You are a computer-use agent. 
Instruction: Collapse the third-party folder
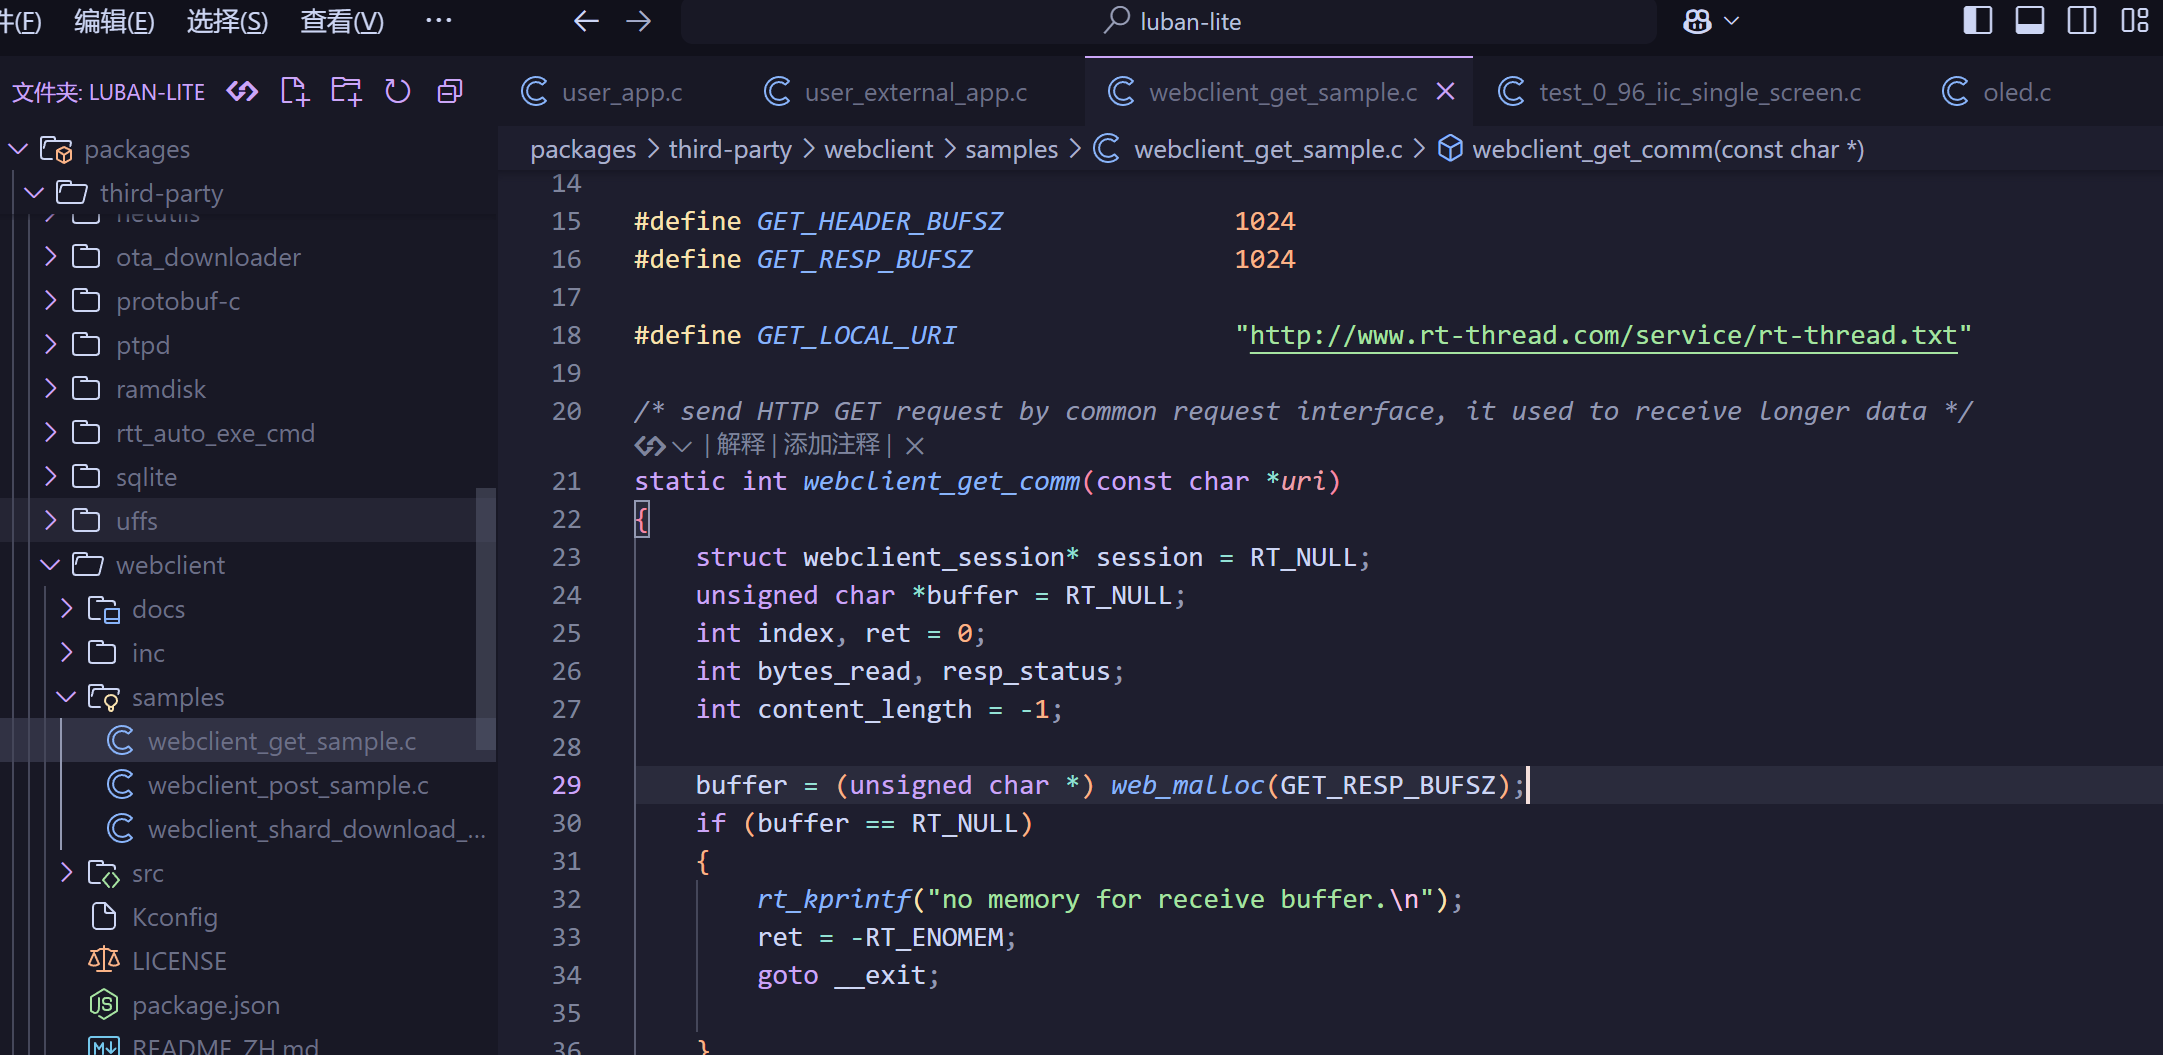[x=34, y=193]
